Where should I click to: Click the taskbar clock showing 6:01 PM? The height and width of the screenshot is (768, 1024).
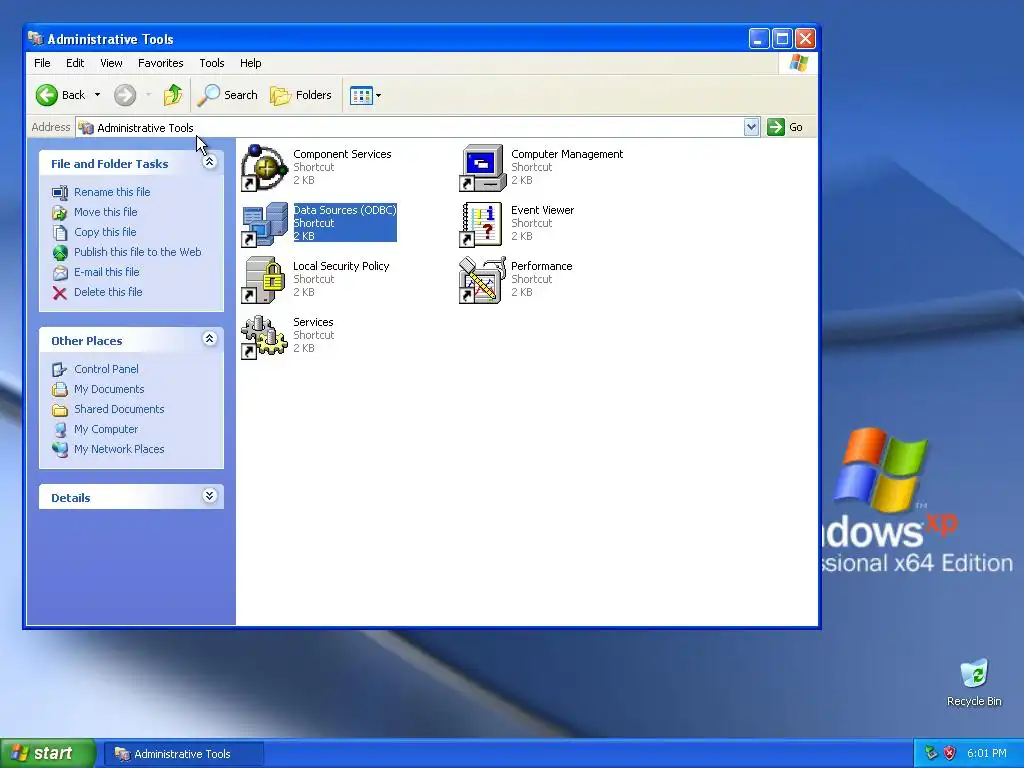coord(986,754)
